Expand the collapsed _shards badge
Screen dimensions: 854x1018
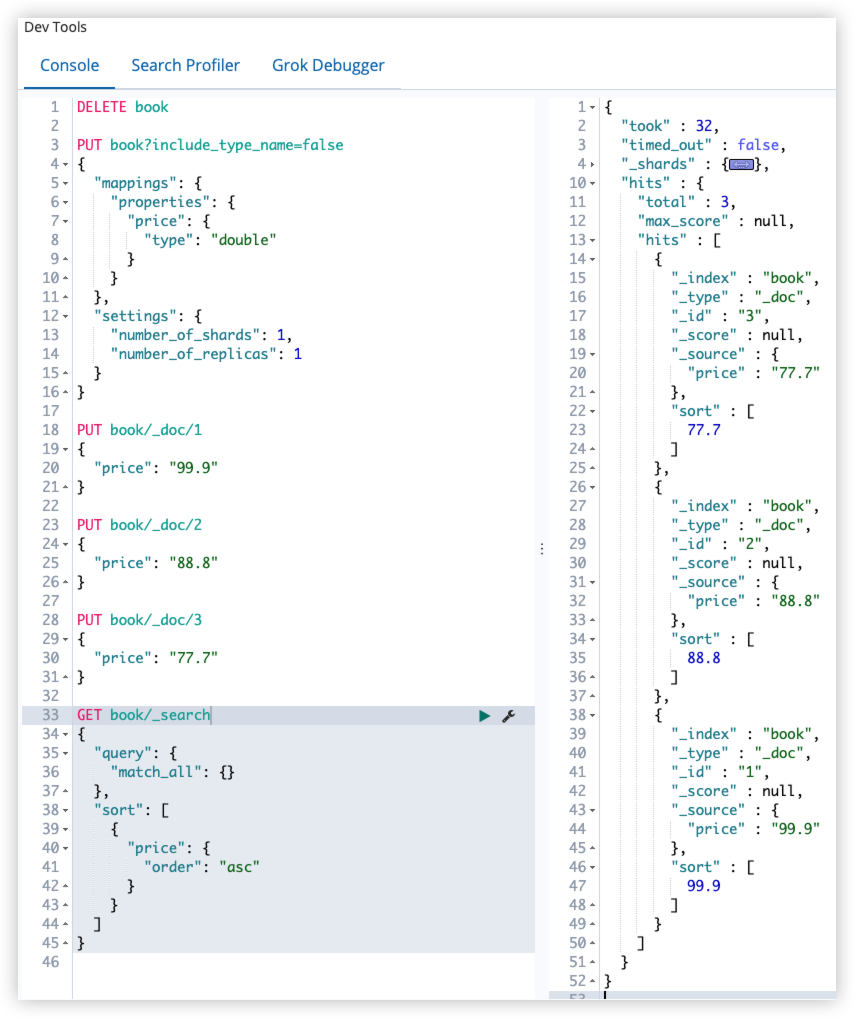[x=742, y=164]
